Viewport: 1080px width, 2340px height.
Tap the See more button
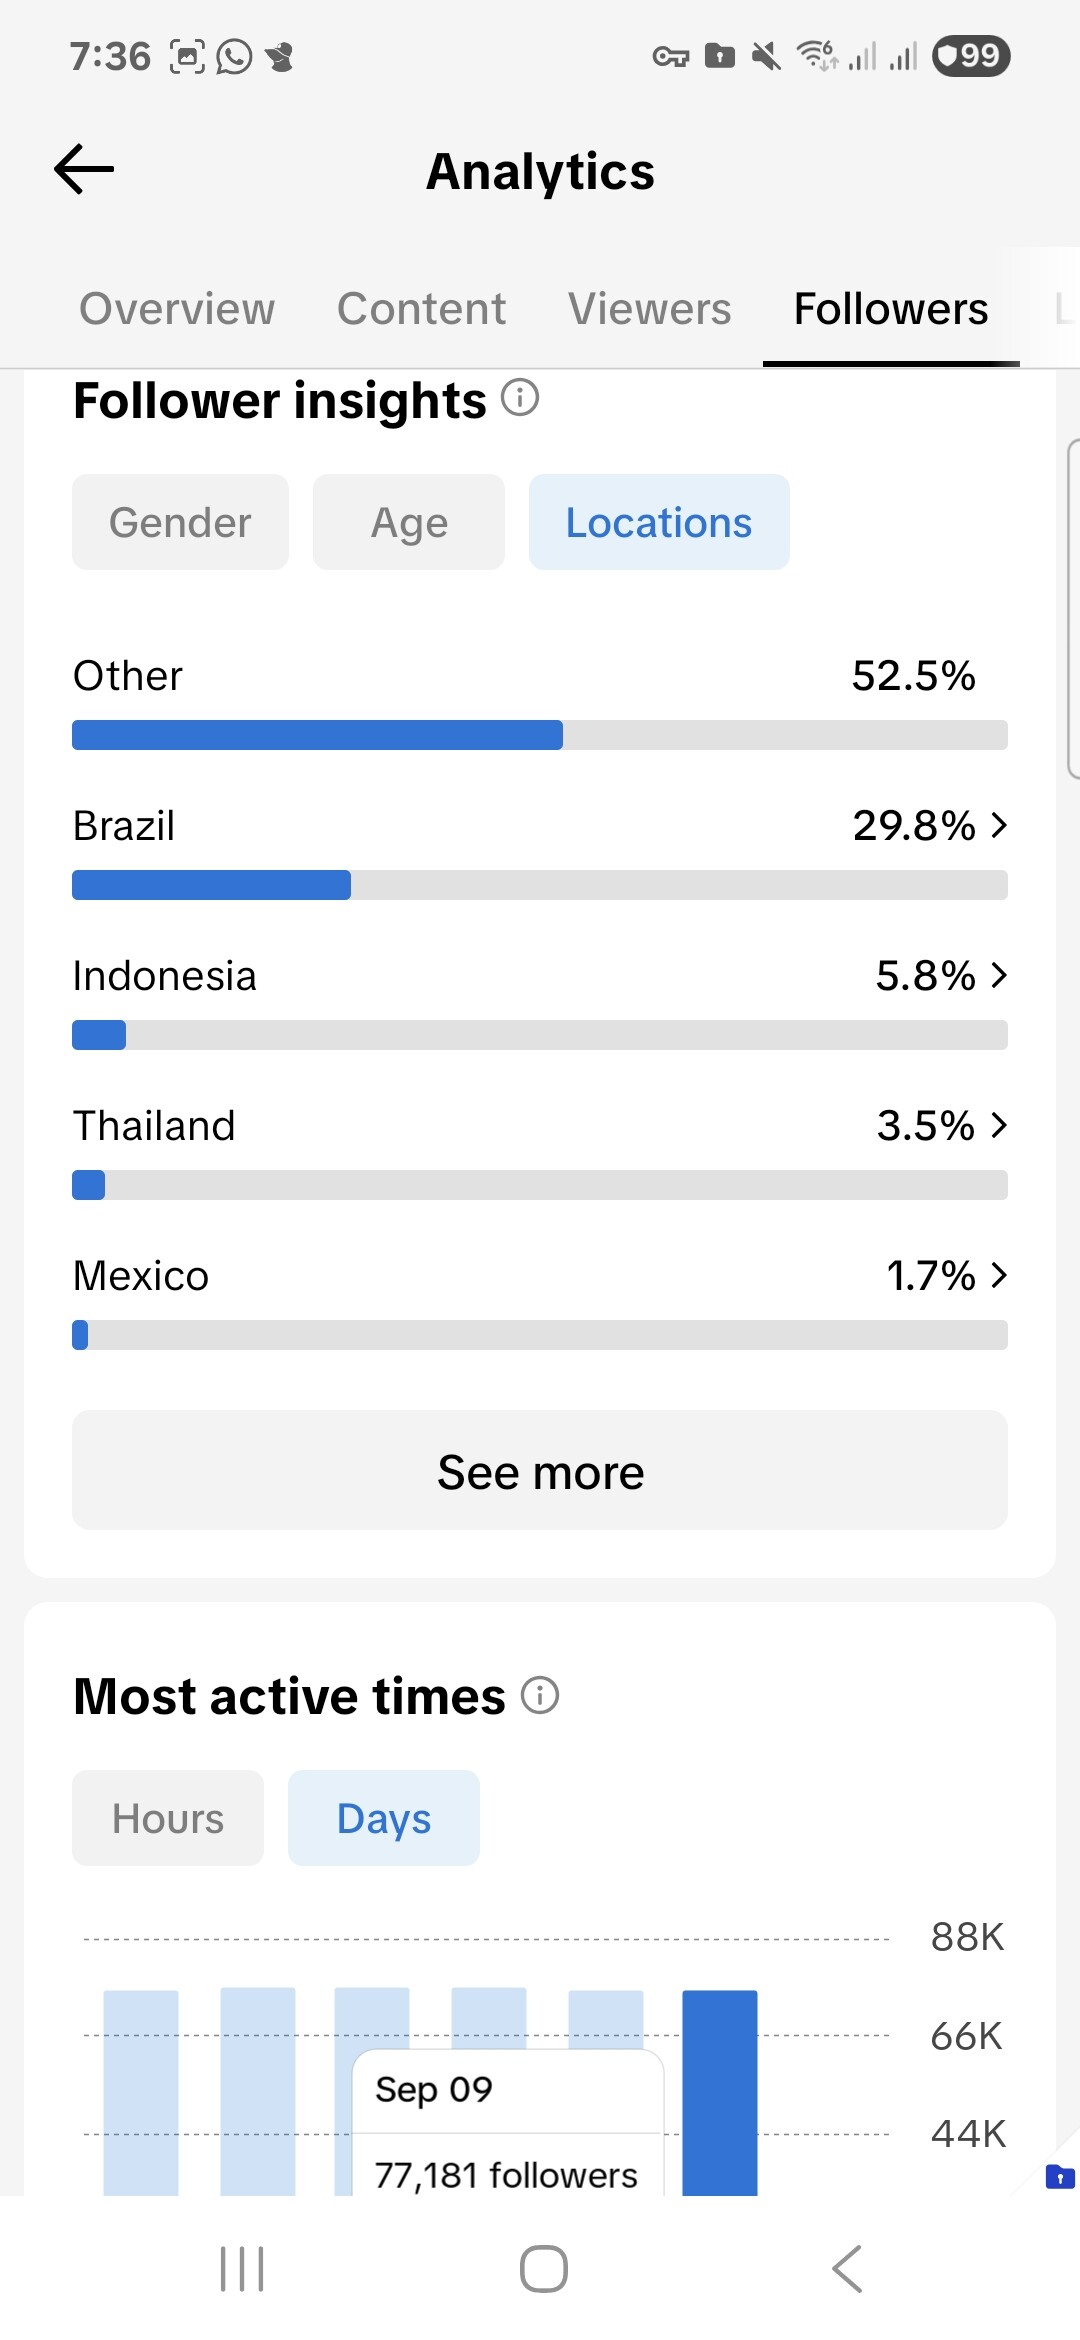(x=540, y=1471)
